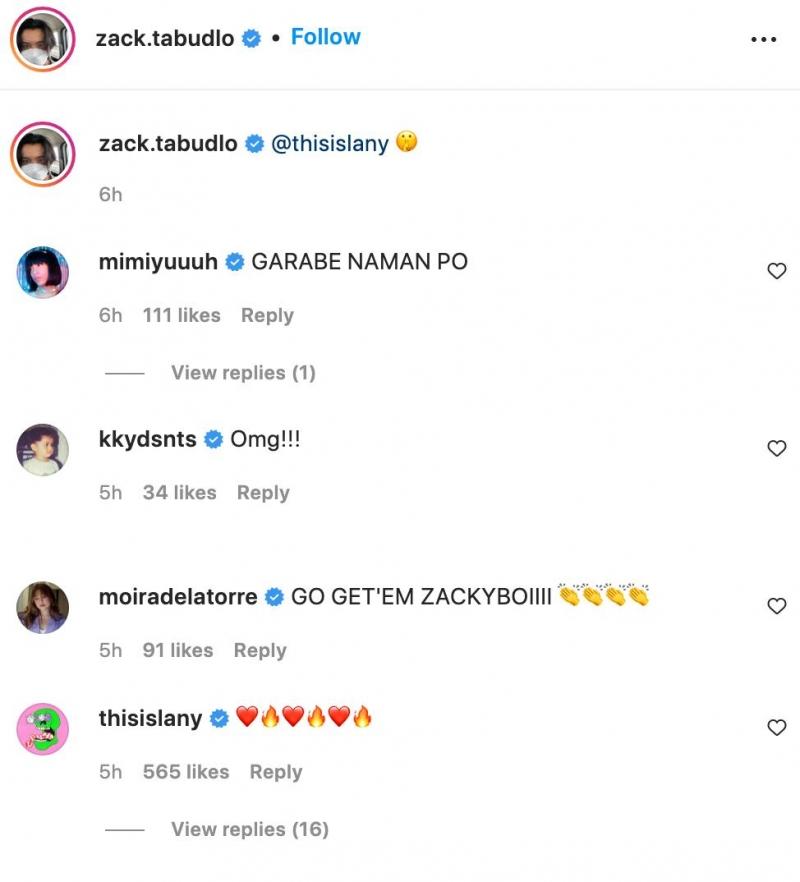Open zack.tabudlo header profile picture
The image size is (800, 882).
pos(43,40)
